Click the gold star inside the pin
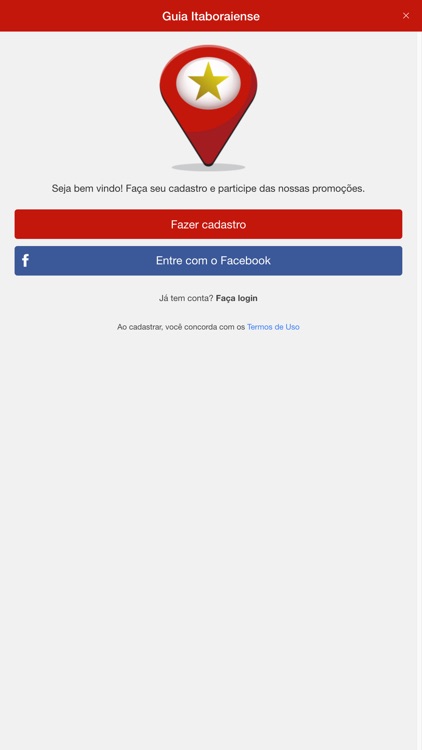This screenshot has height=750, width=422. (x=208, y=82)
